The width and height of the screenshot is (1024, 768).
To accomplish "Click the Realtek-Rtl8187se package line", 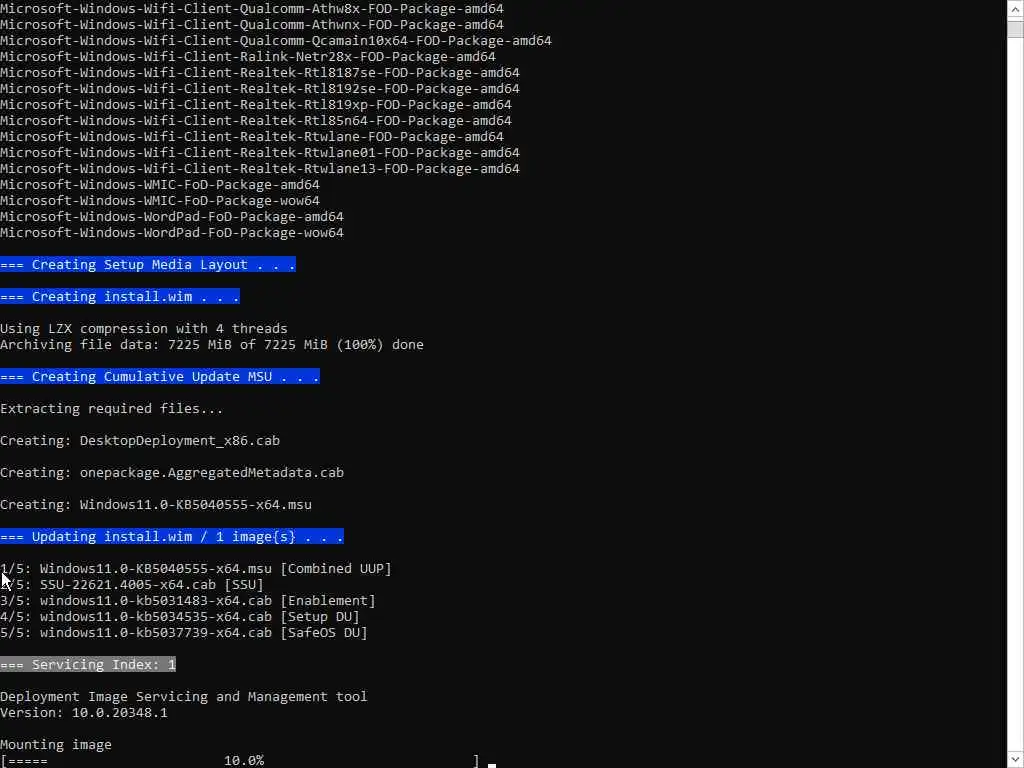I will pyautogui.click(x=260, y=72).
